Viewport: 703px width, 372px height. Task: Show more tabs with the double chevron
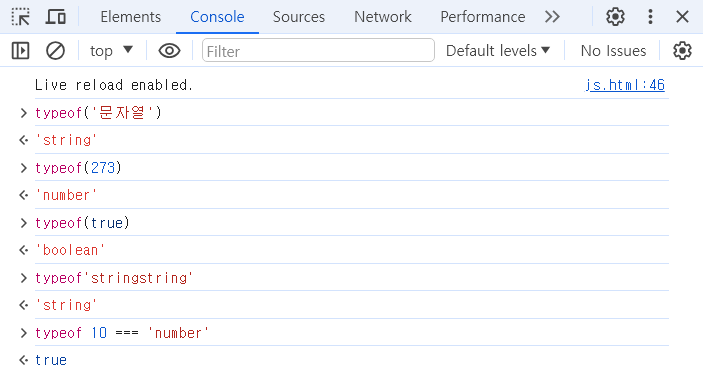tap(552, 17)
